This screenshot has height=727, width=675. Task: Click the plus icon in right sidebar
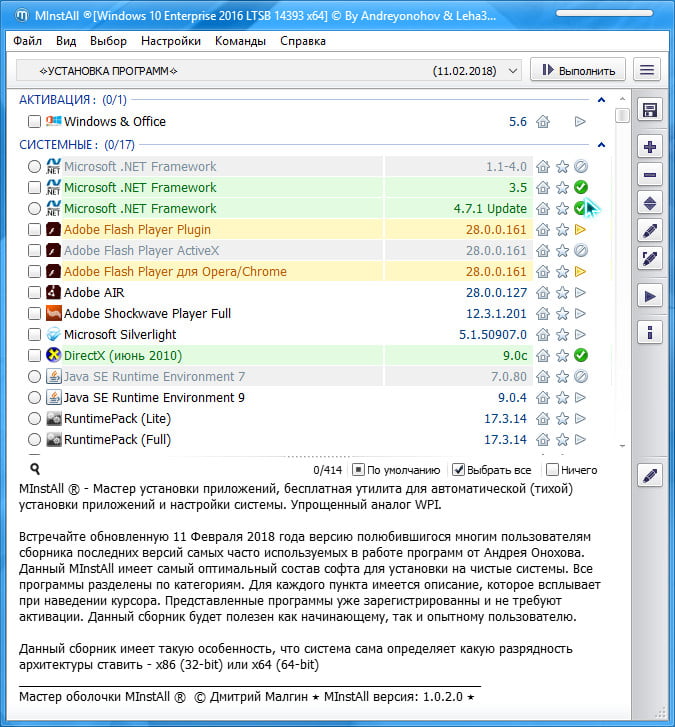point(650,147)
